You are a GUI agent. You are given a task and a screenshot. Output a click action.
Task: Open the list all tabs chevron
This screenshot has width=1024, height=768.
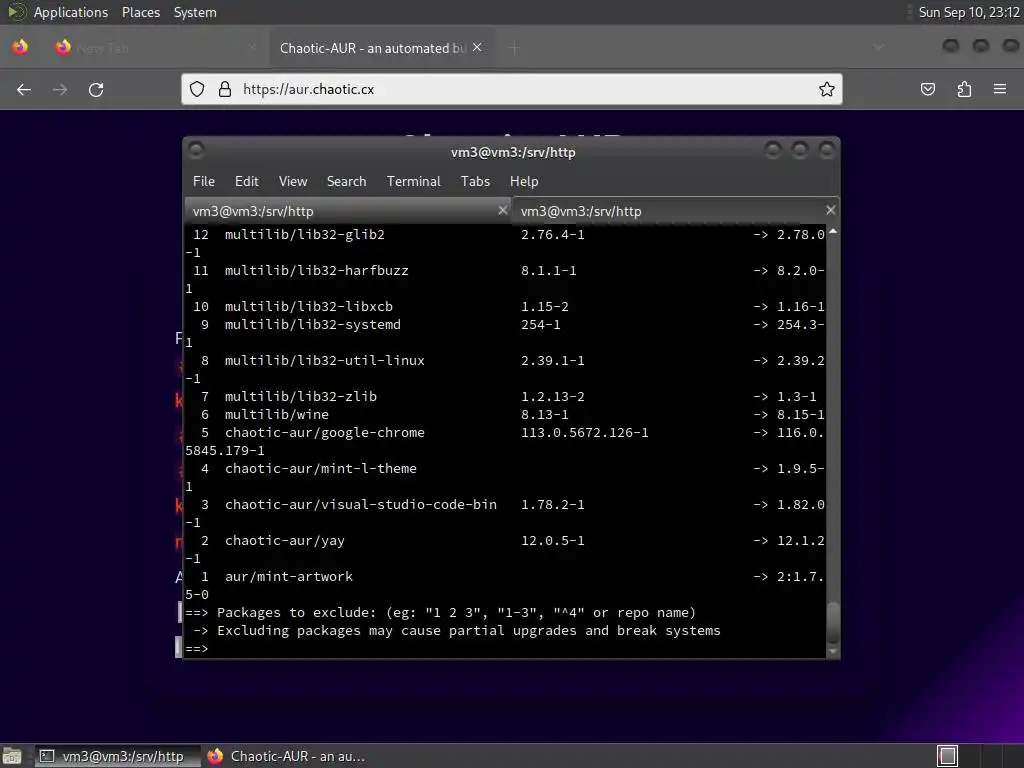878,47
